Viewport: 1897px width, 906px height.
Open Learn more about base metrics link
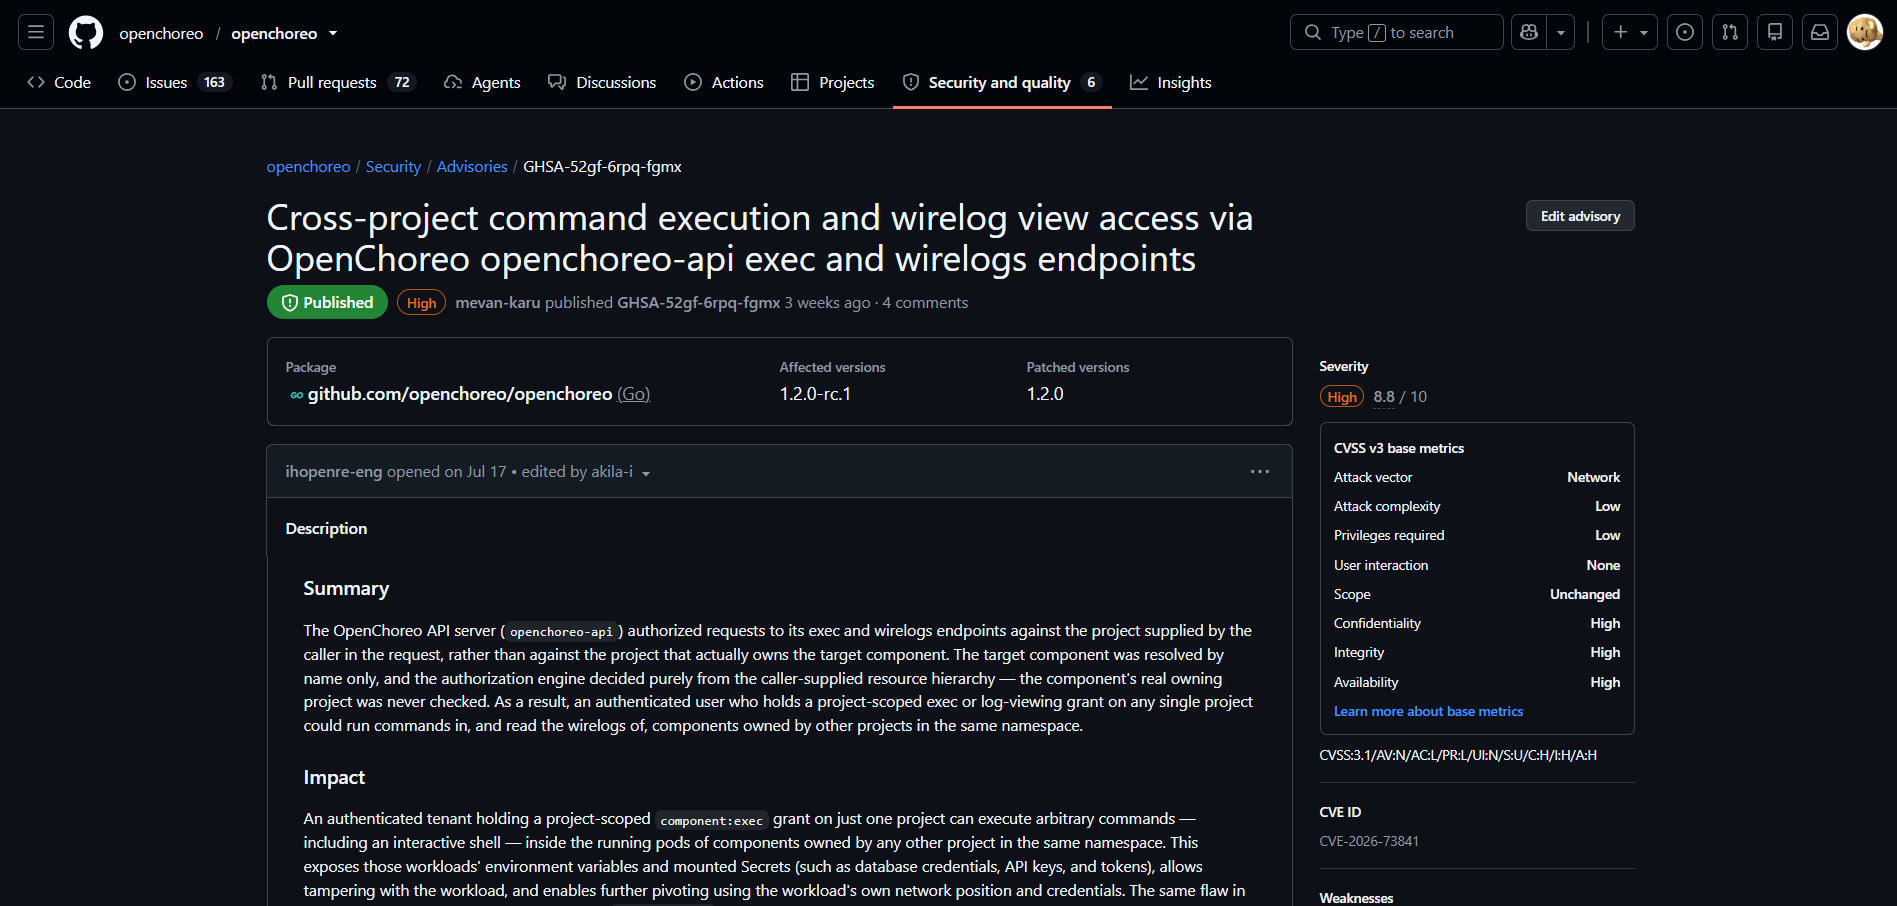tap(1428, 712)
